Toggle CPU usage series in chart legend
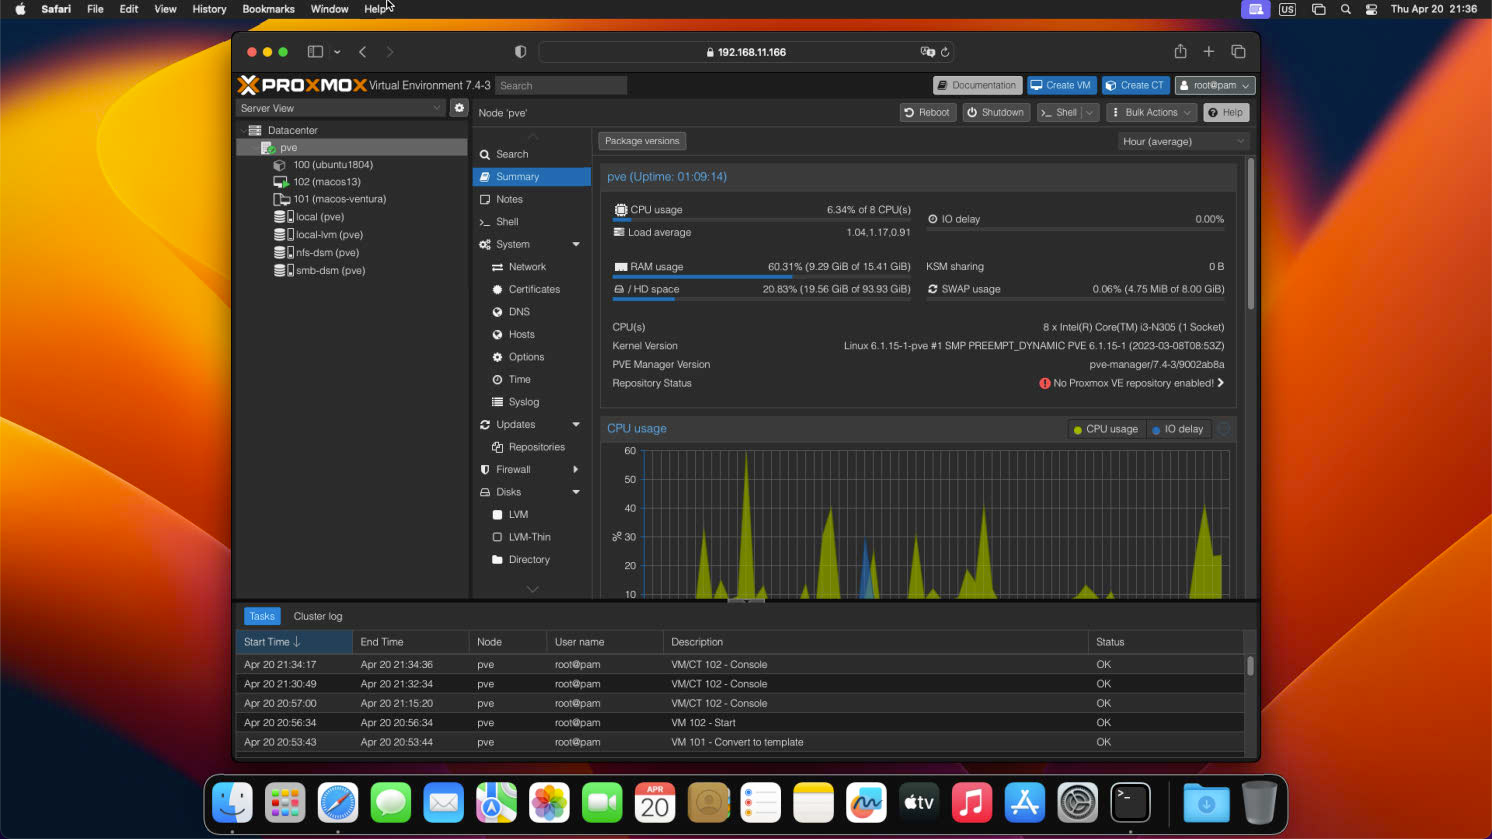Screen dimensions: 1492x839 tap(1105, 429)
